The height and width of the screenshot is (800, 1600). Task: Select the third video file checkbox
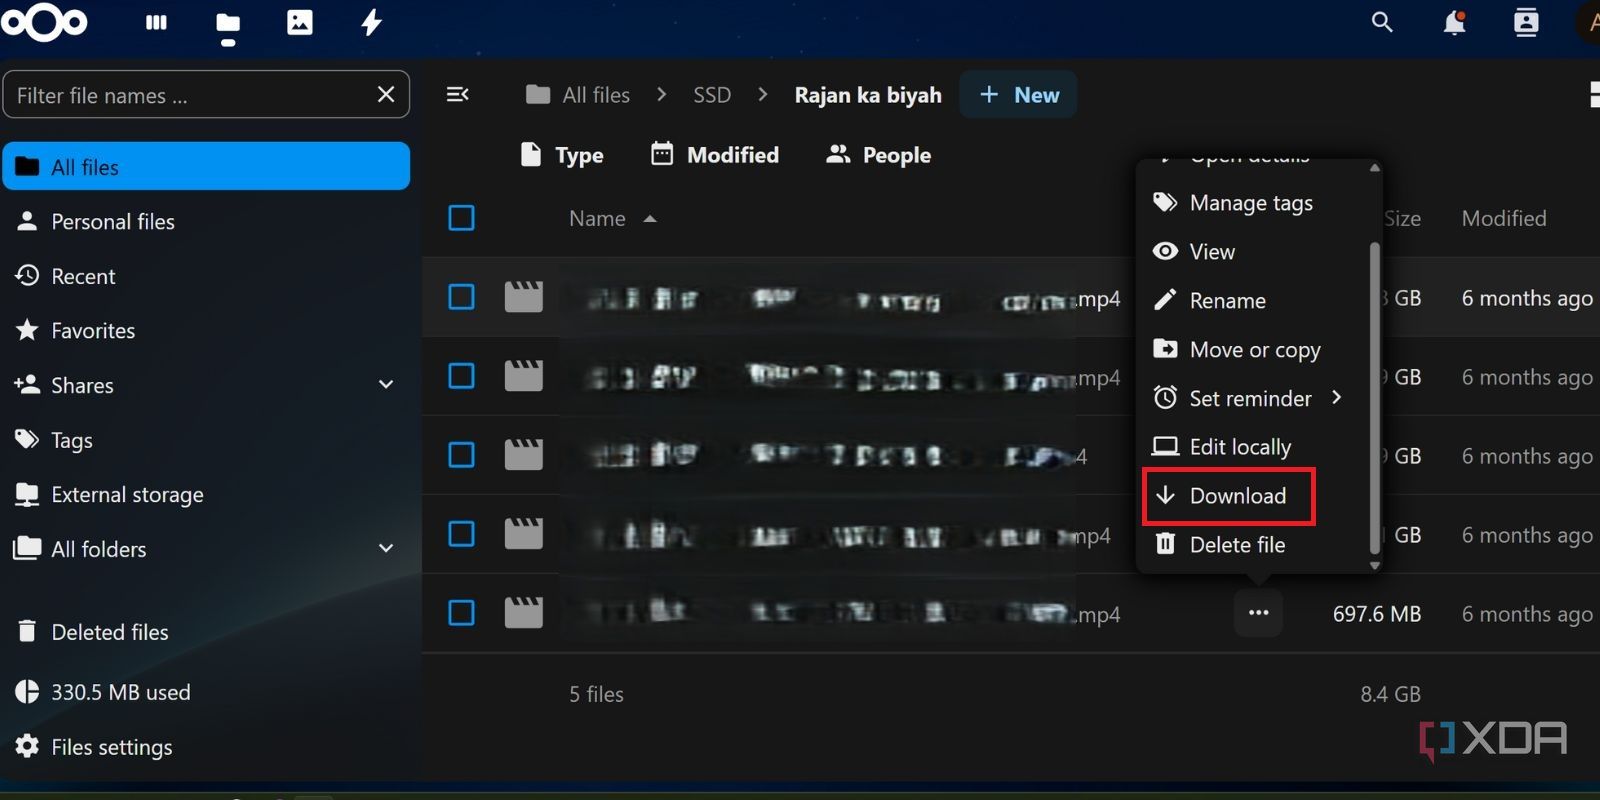(462, 455)
